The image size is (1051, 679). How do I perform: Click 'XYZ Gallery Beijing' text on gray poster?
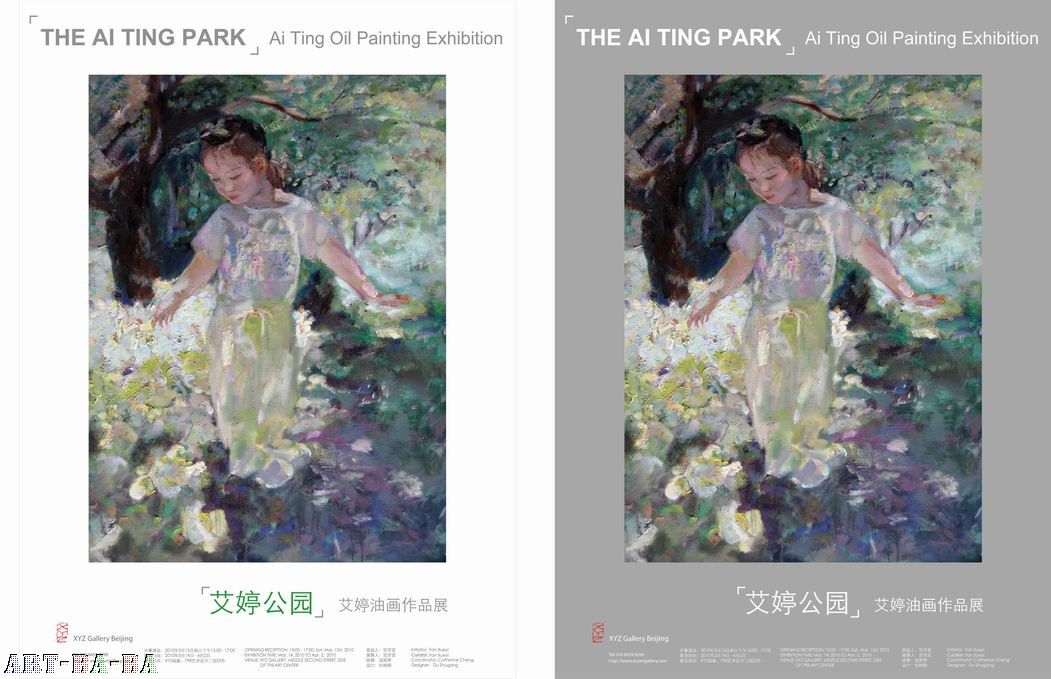point(639,638)
